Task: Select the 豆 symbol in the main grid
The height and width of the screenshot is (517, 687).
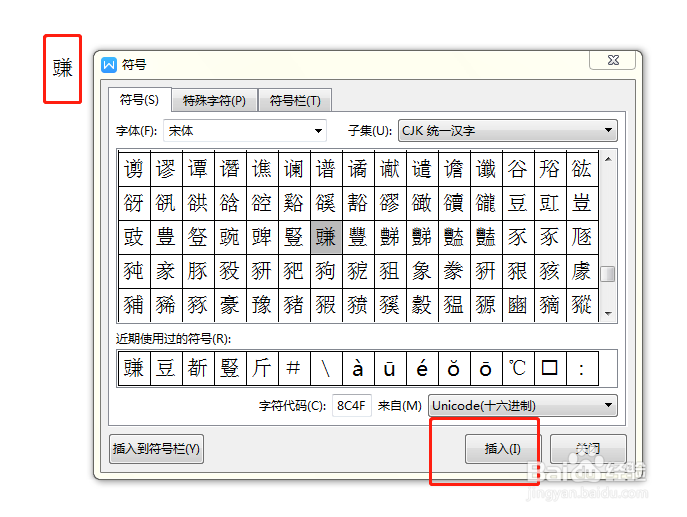Action: (x=518, y=203)
